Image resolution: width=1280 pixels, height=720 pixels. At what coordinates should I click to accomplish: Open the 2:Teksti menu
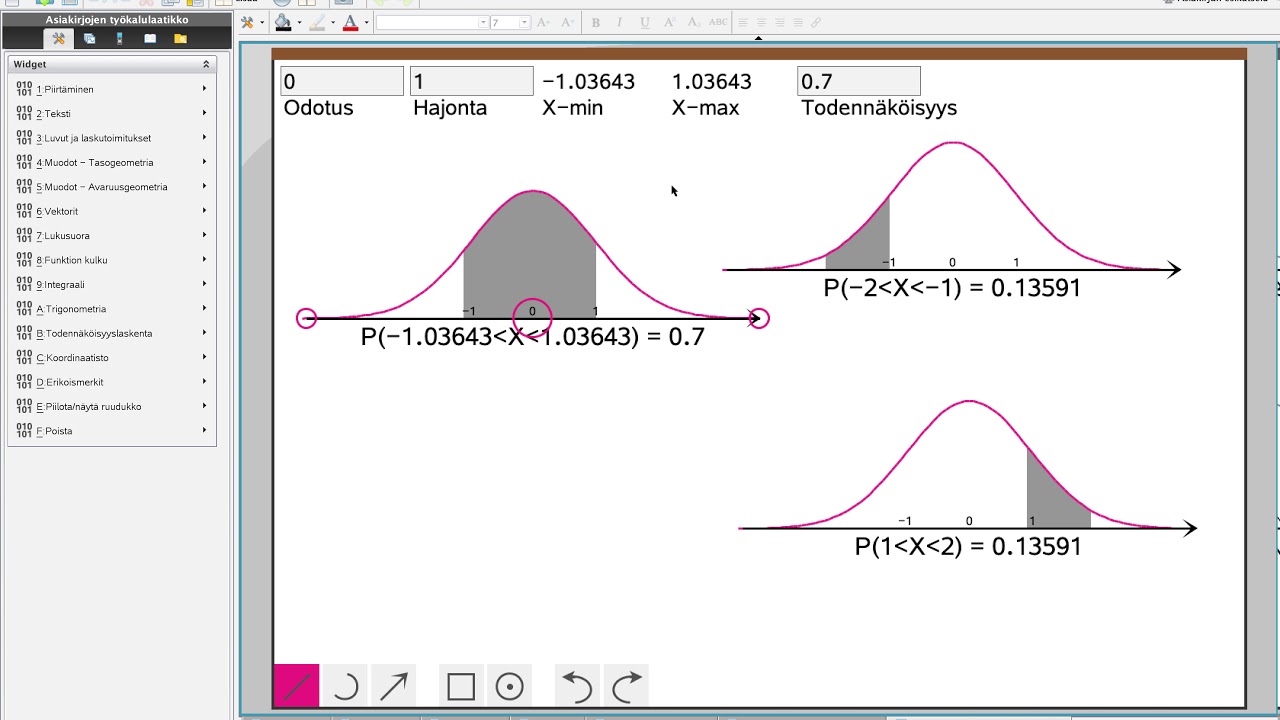point(112,114)
